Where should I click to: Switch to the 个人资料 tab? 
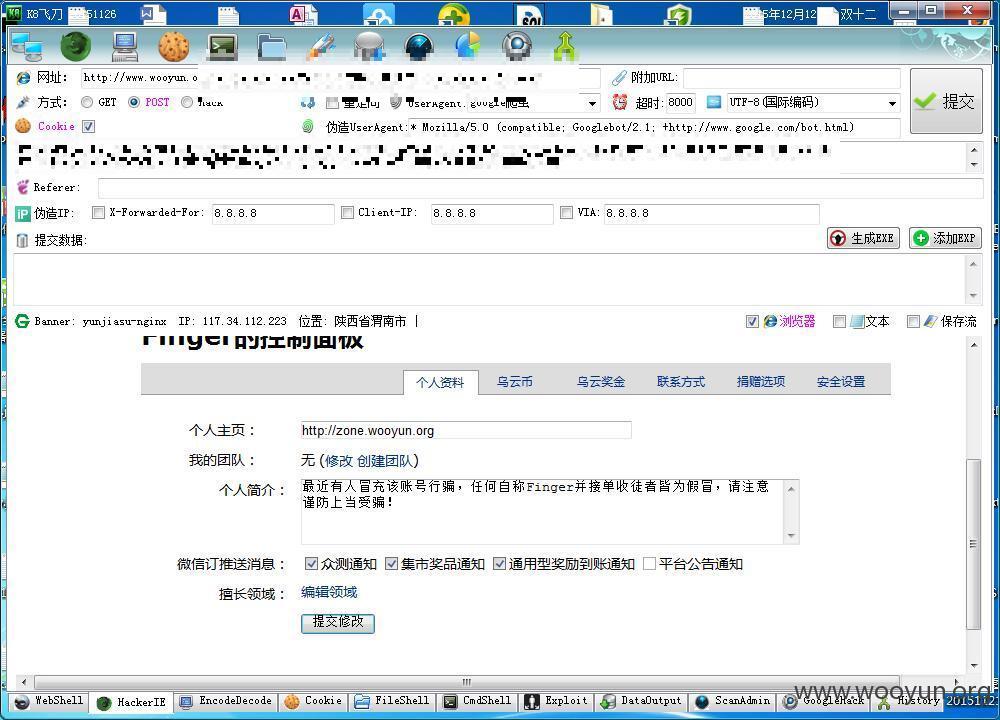click(441, 383)
